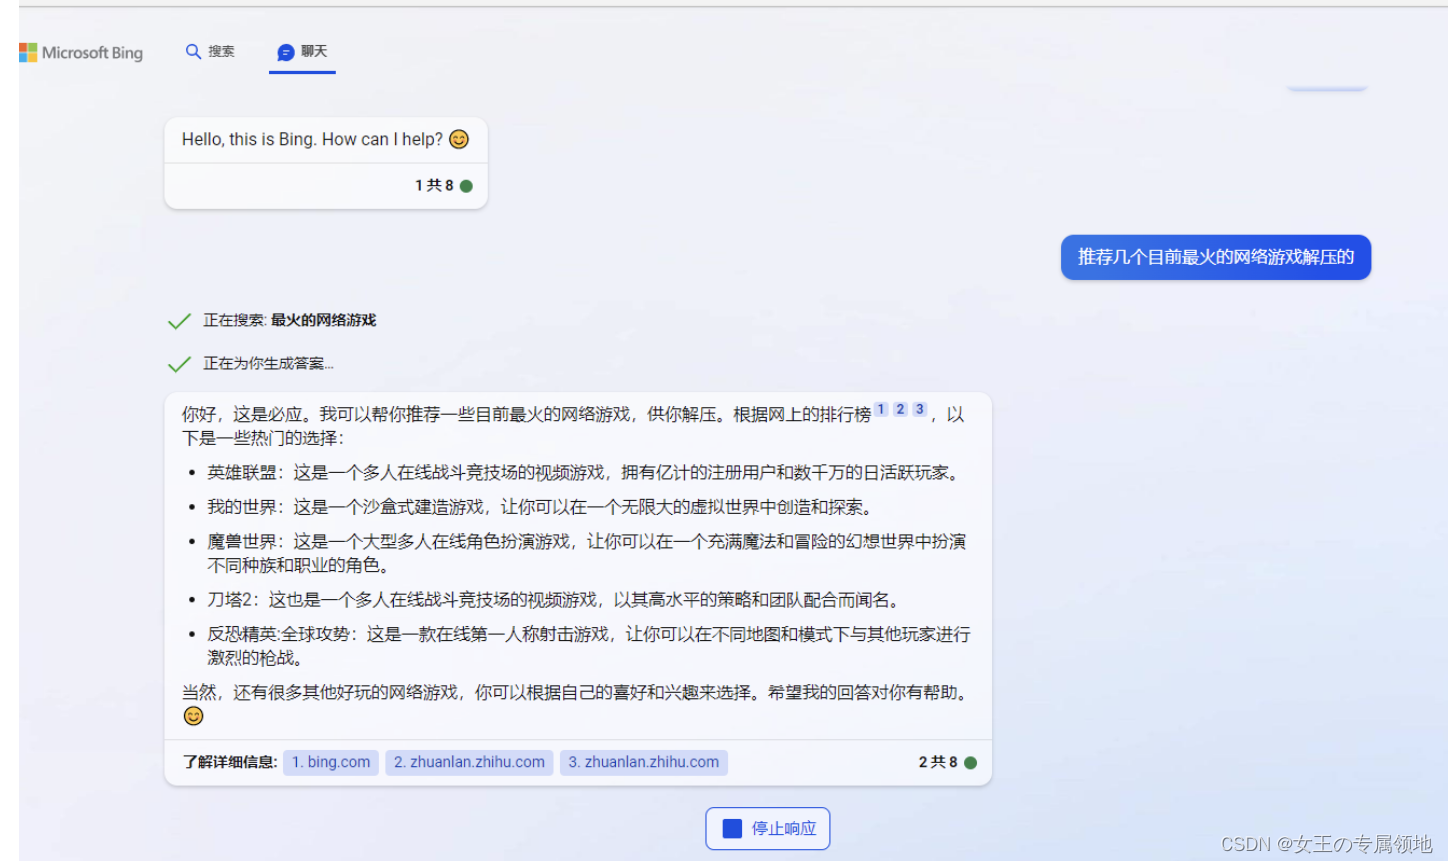Switch to the 聊天 chat tab
The width and height of the screenshot is (1448, 864).
click(302, 52)
